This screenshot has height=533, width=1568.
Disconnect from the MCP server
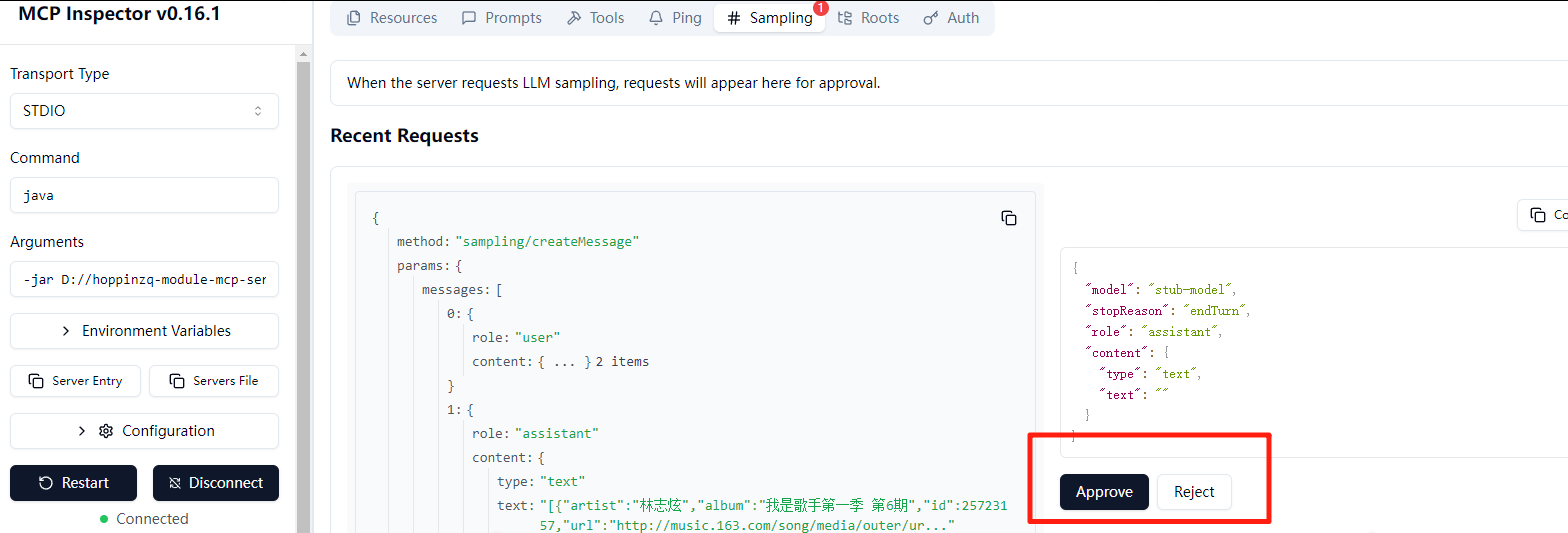tap(215, 483)
